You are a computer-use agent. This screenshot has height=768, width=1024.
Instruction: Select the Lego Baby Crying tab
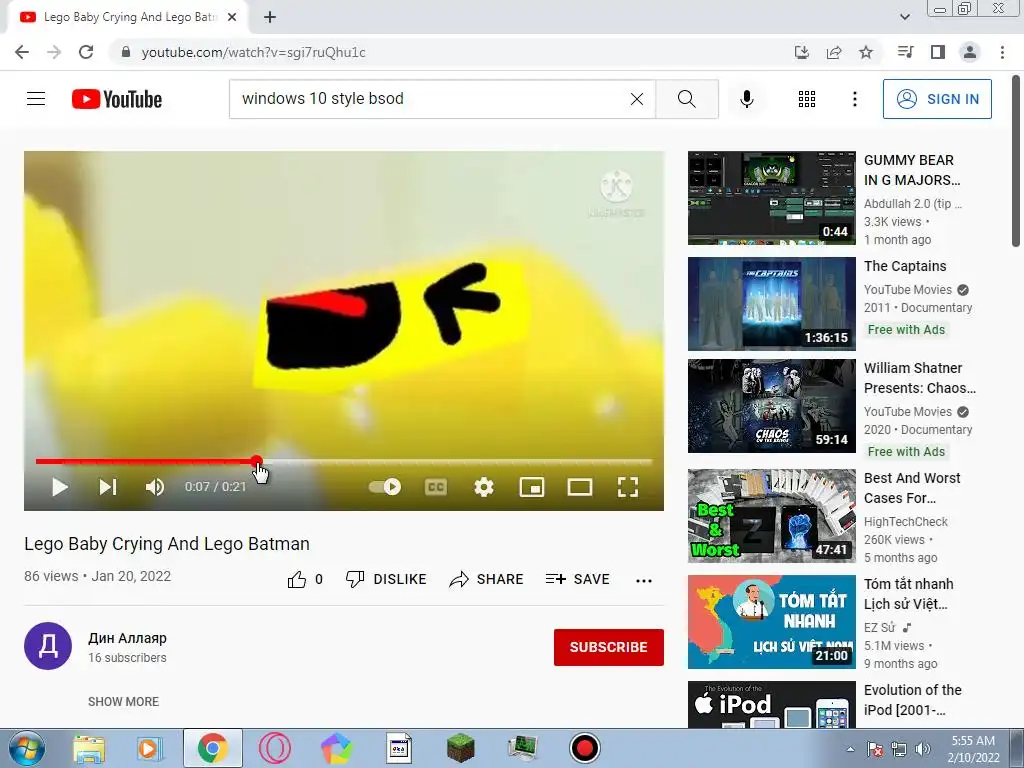[128, 17]
